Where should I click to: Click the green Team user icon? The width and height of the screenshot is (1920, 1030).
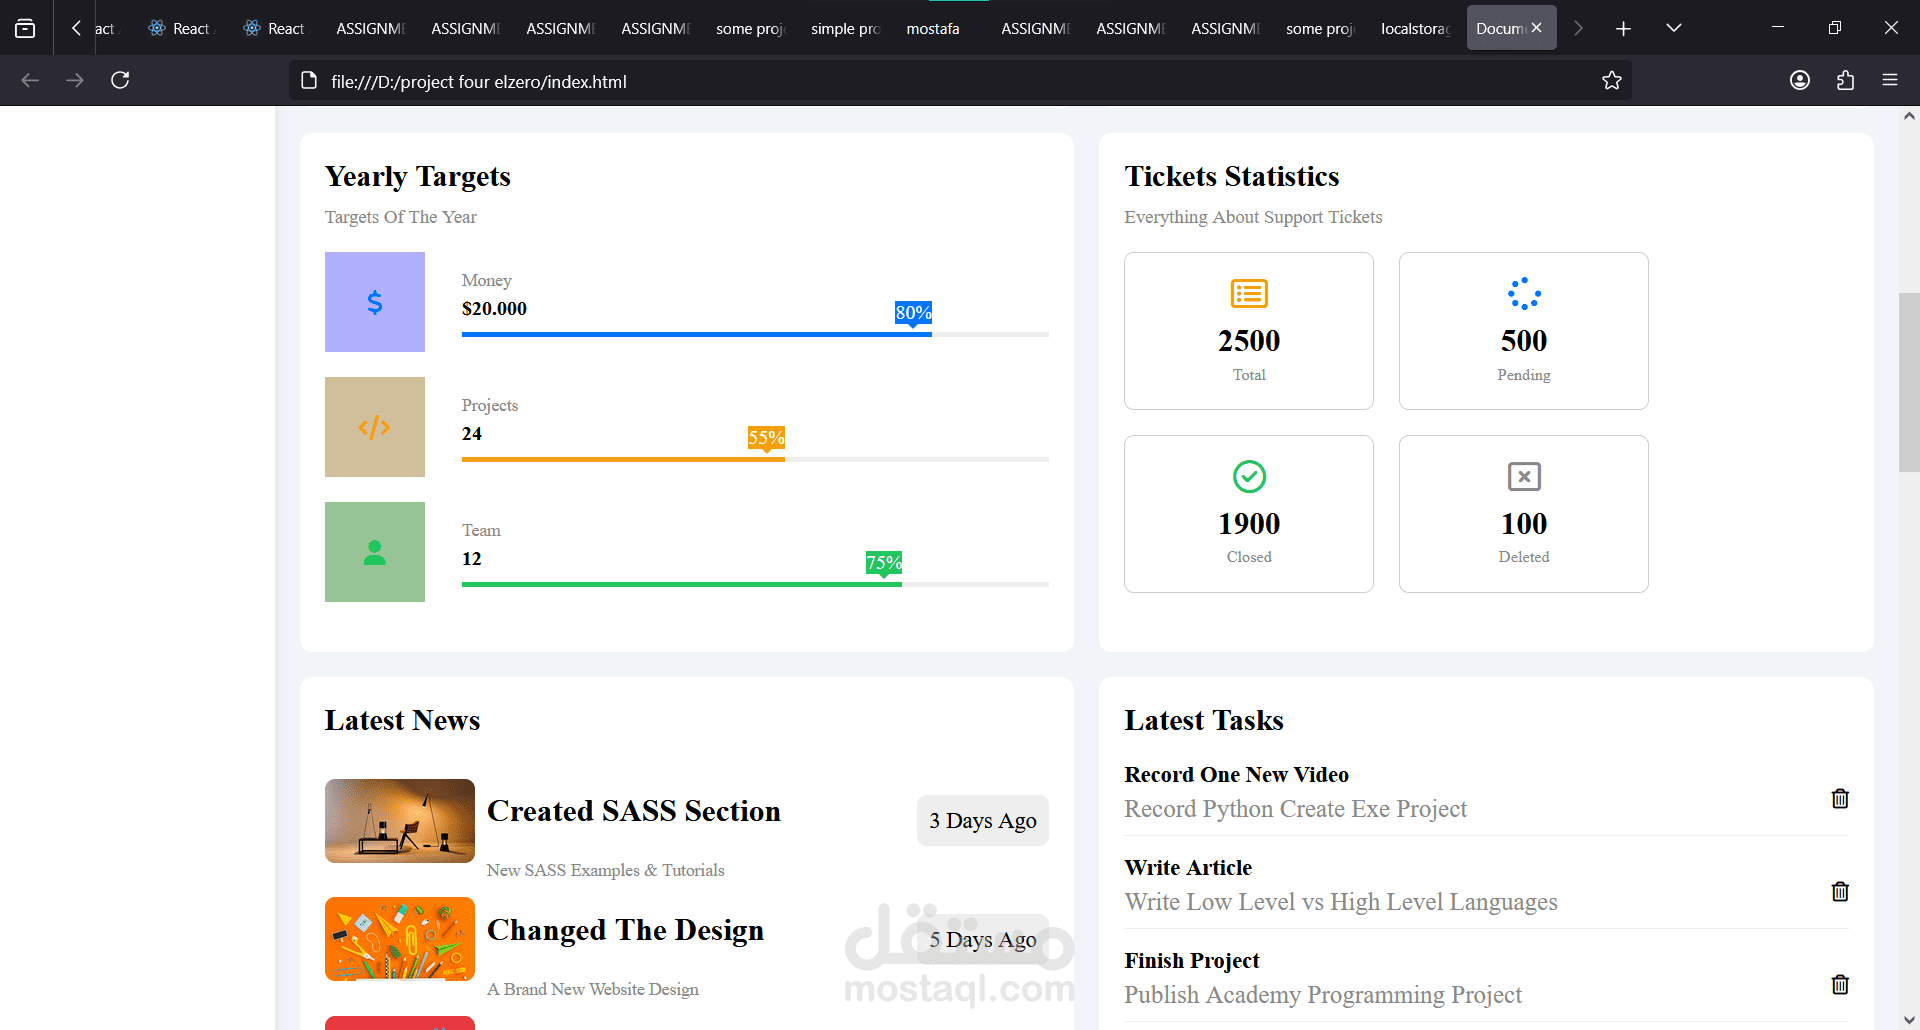pyautogui.click(x=375, y=552)
